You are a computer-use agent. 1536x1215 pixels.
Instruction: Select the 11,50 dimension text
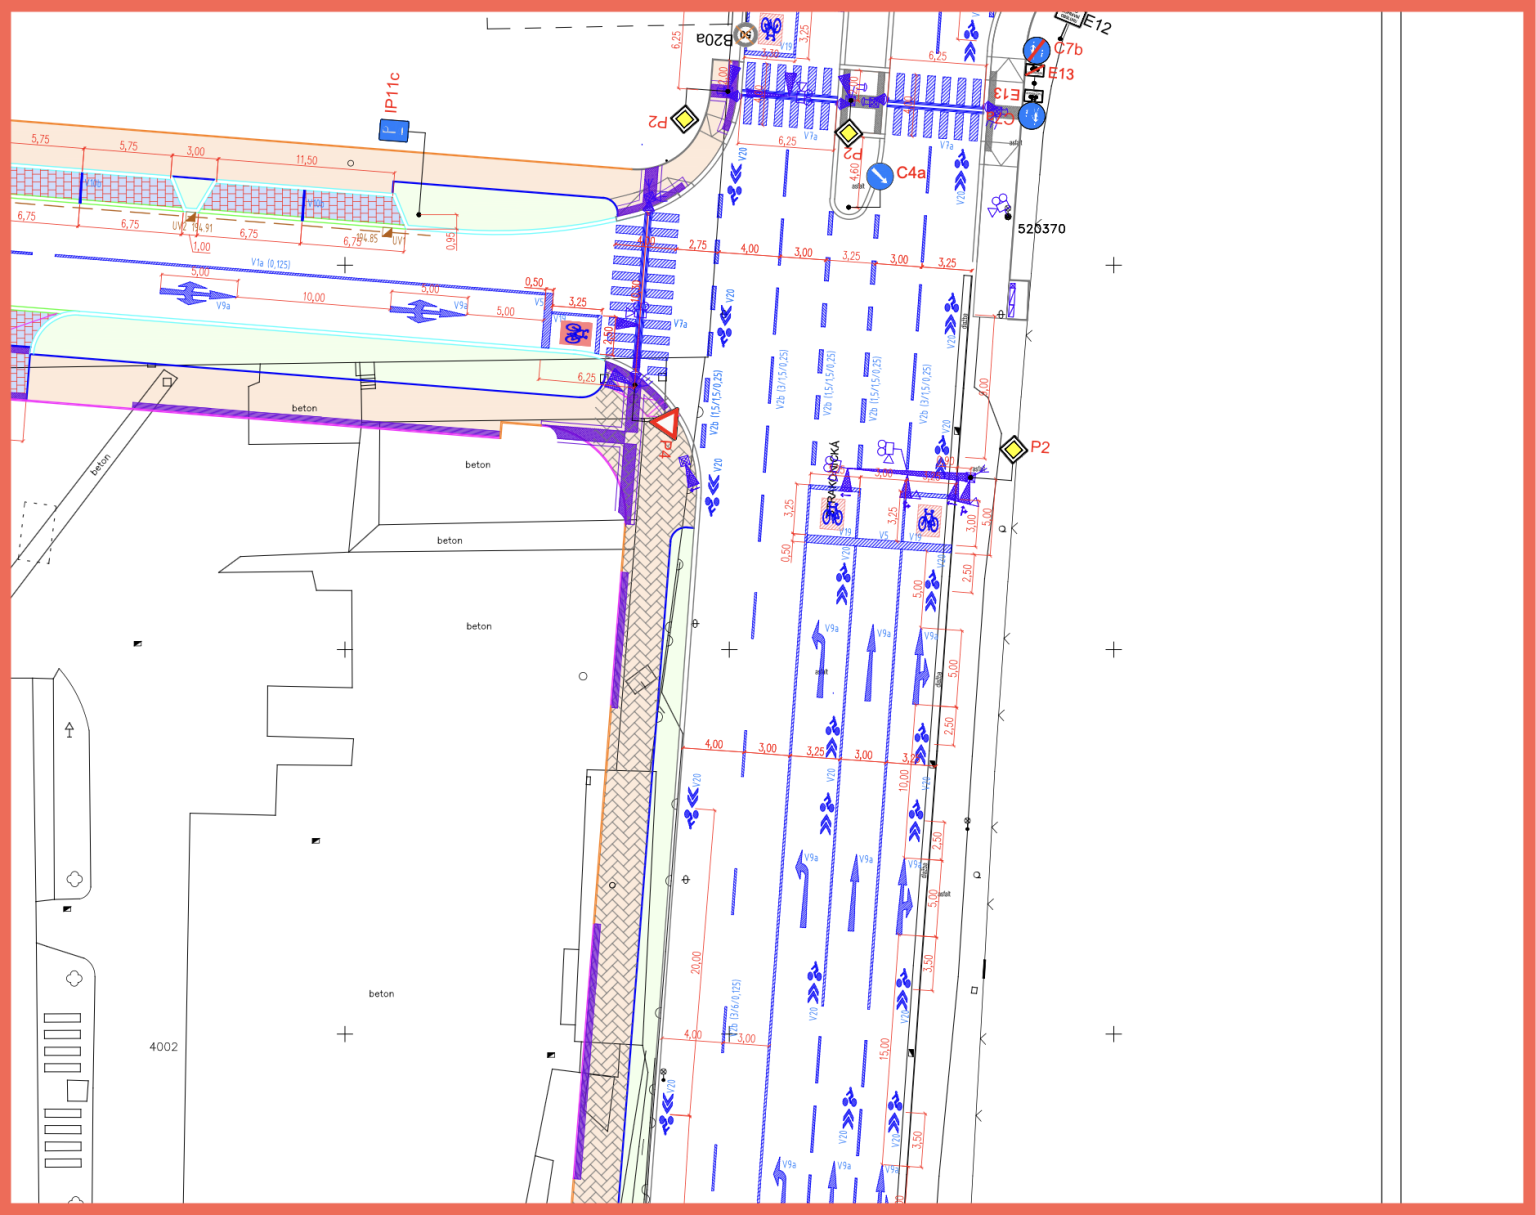coord(306,160)
